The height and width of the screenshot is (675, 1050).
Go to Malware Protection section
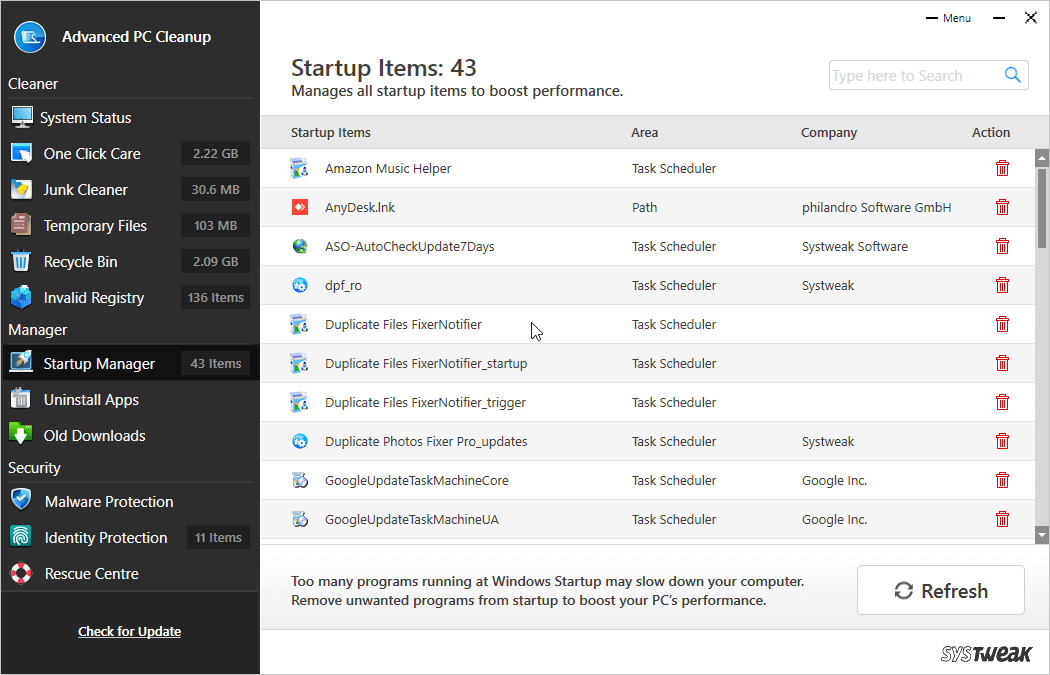(x=109, y=501)
